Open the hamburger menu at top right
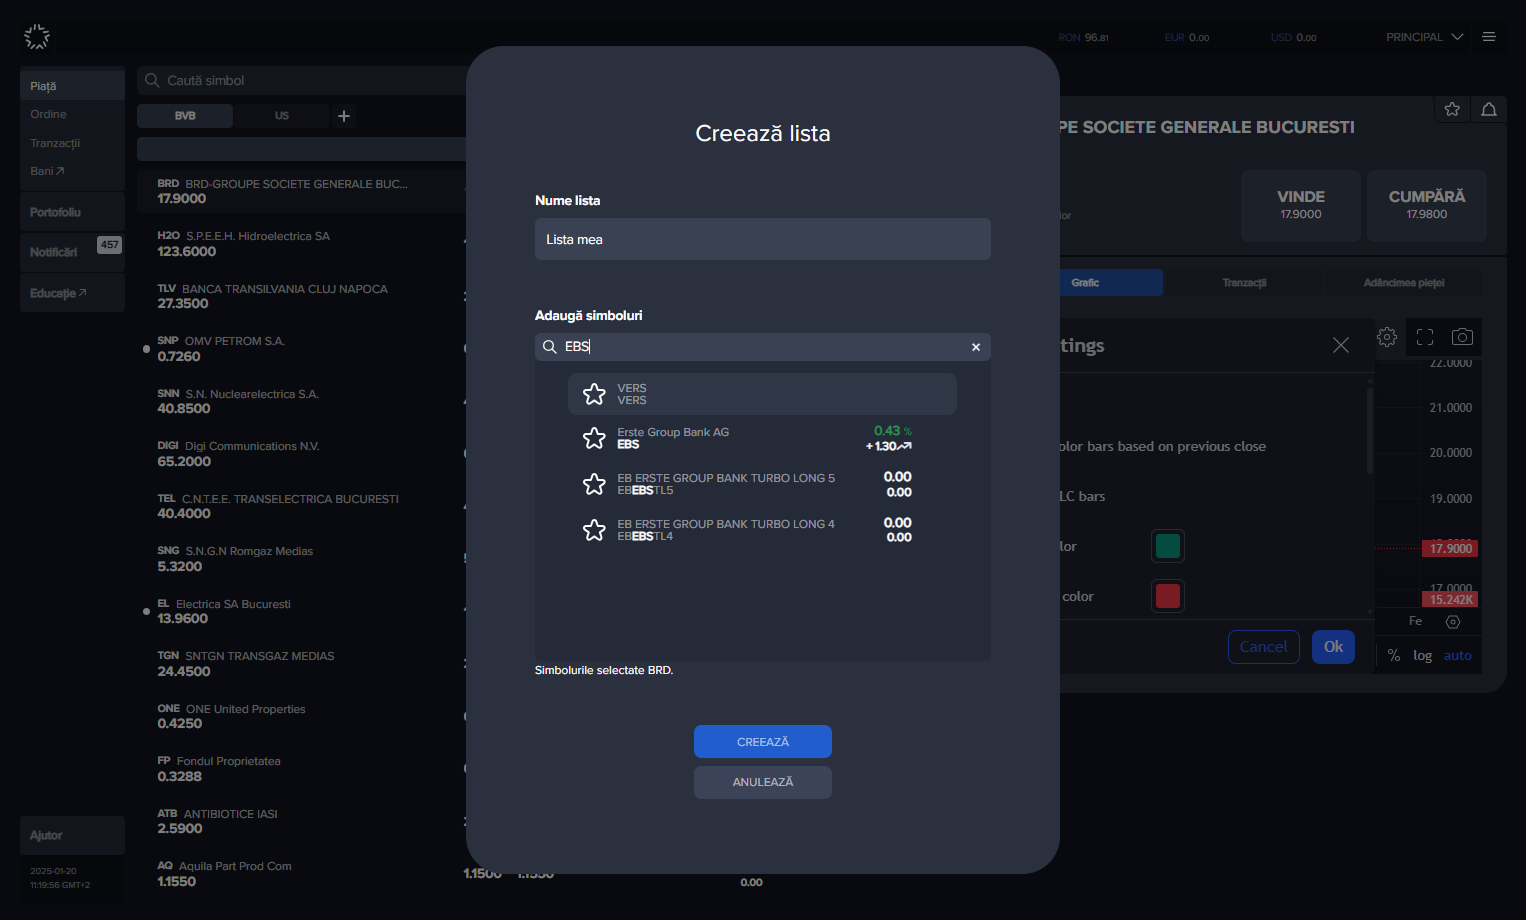The width and height of the screenshot is (1526, 920). click(x=1489, y=37)
